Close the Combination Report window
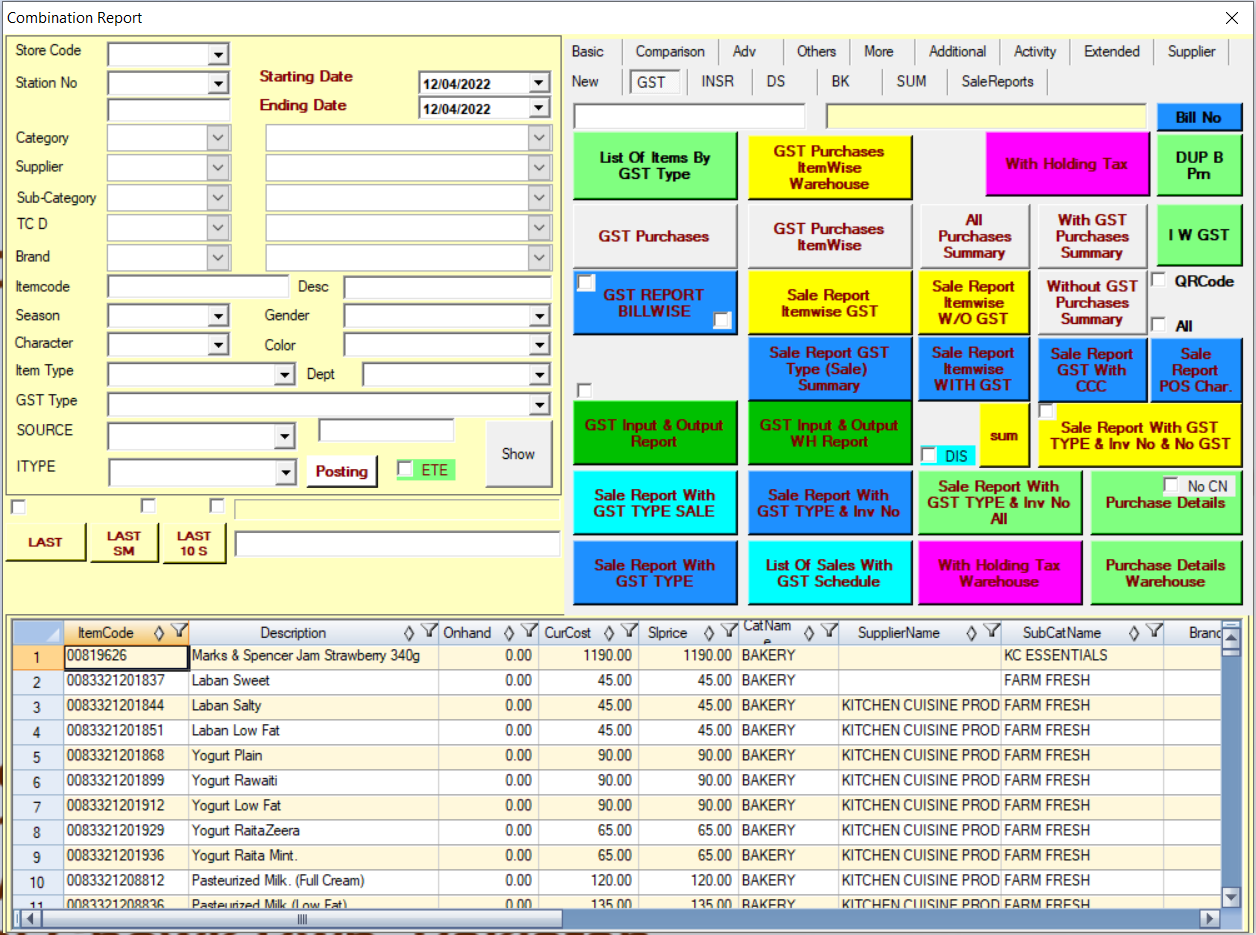This screenshot has width=1256, height=935. click(1232, 18)
